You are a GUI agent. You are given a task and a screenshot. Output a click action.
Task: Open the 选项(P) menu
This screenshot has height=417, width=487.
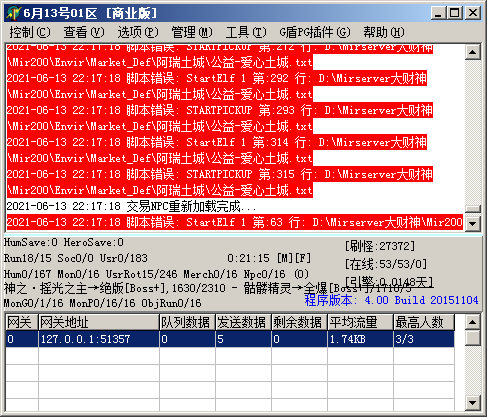(138, 32)
